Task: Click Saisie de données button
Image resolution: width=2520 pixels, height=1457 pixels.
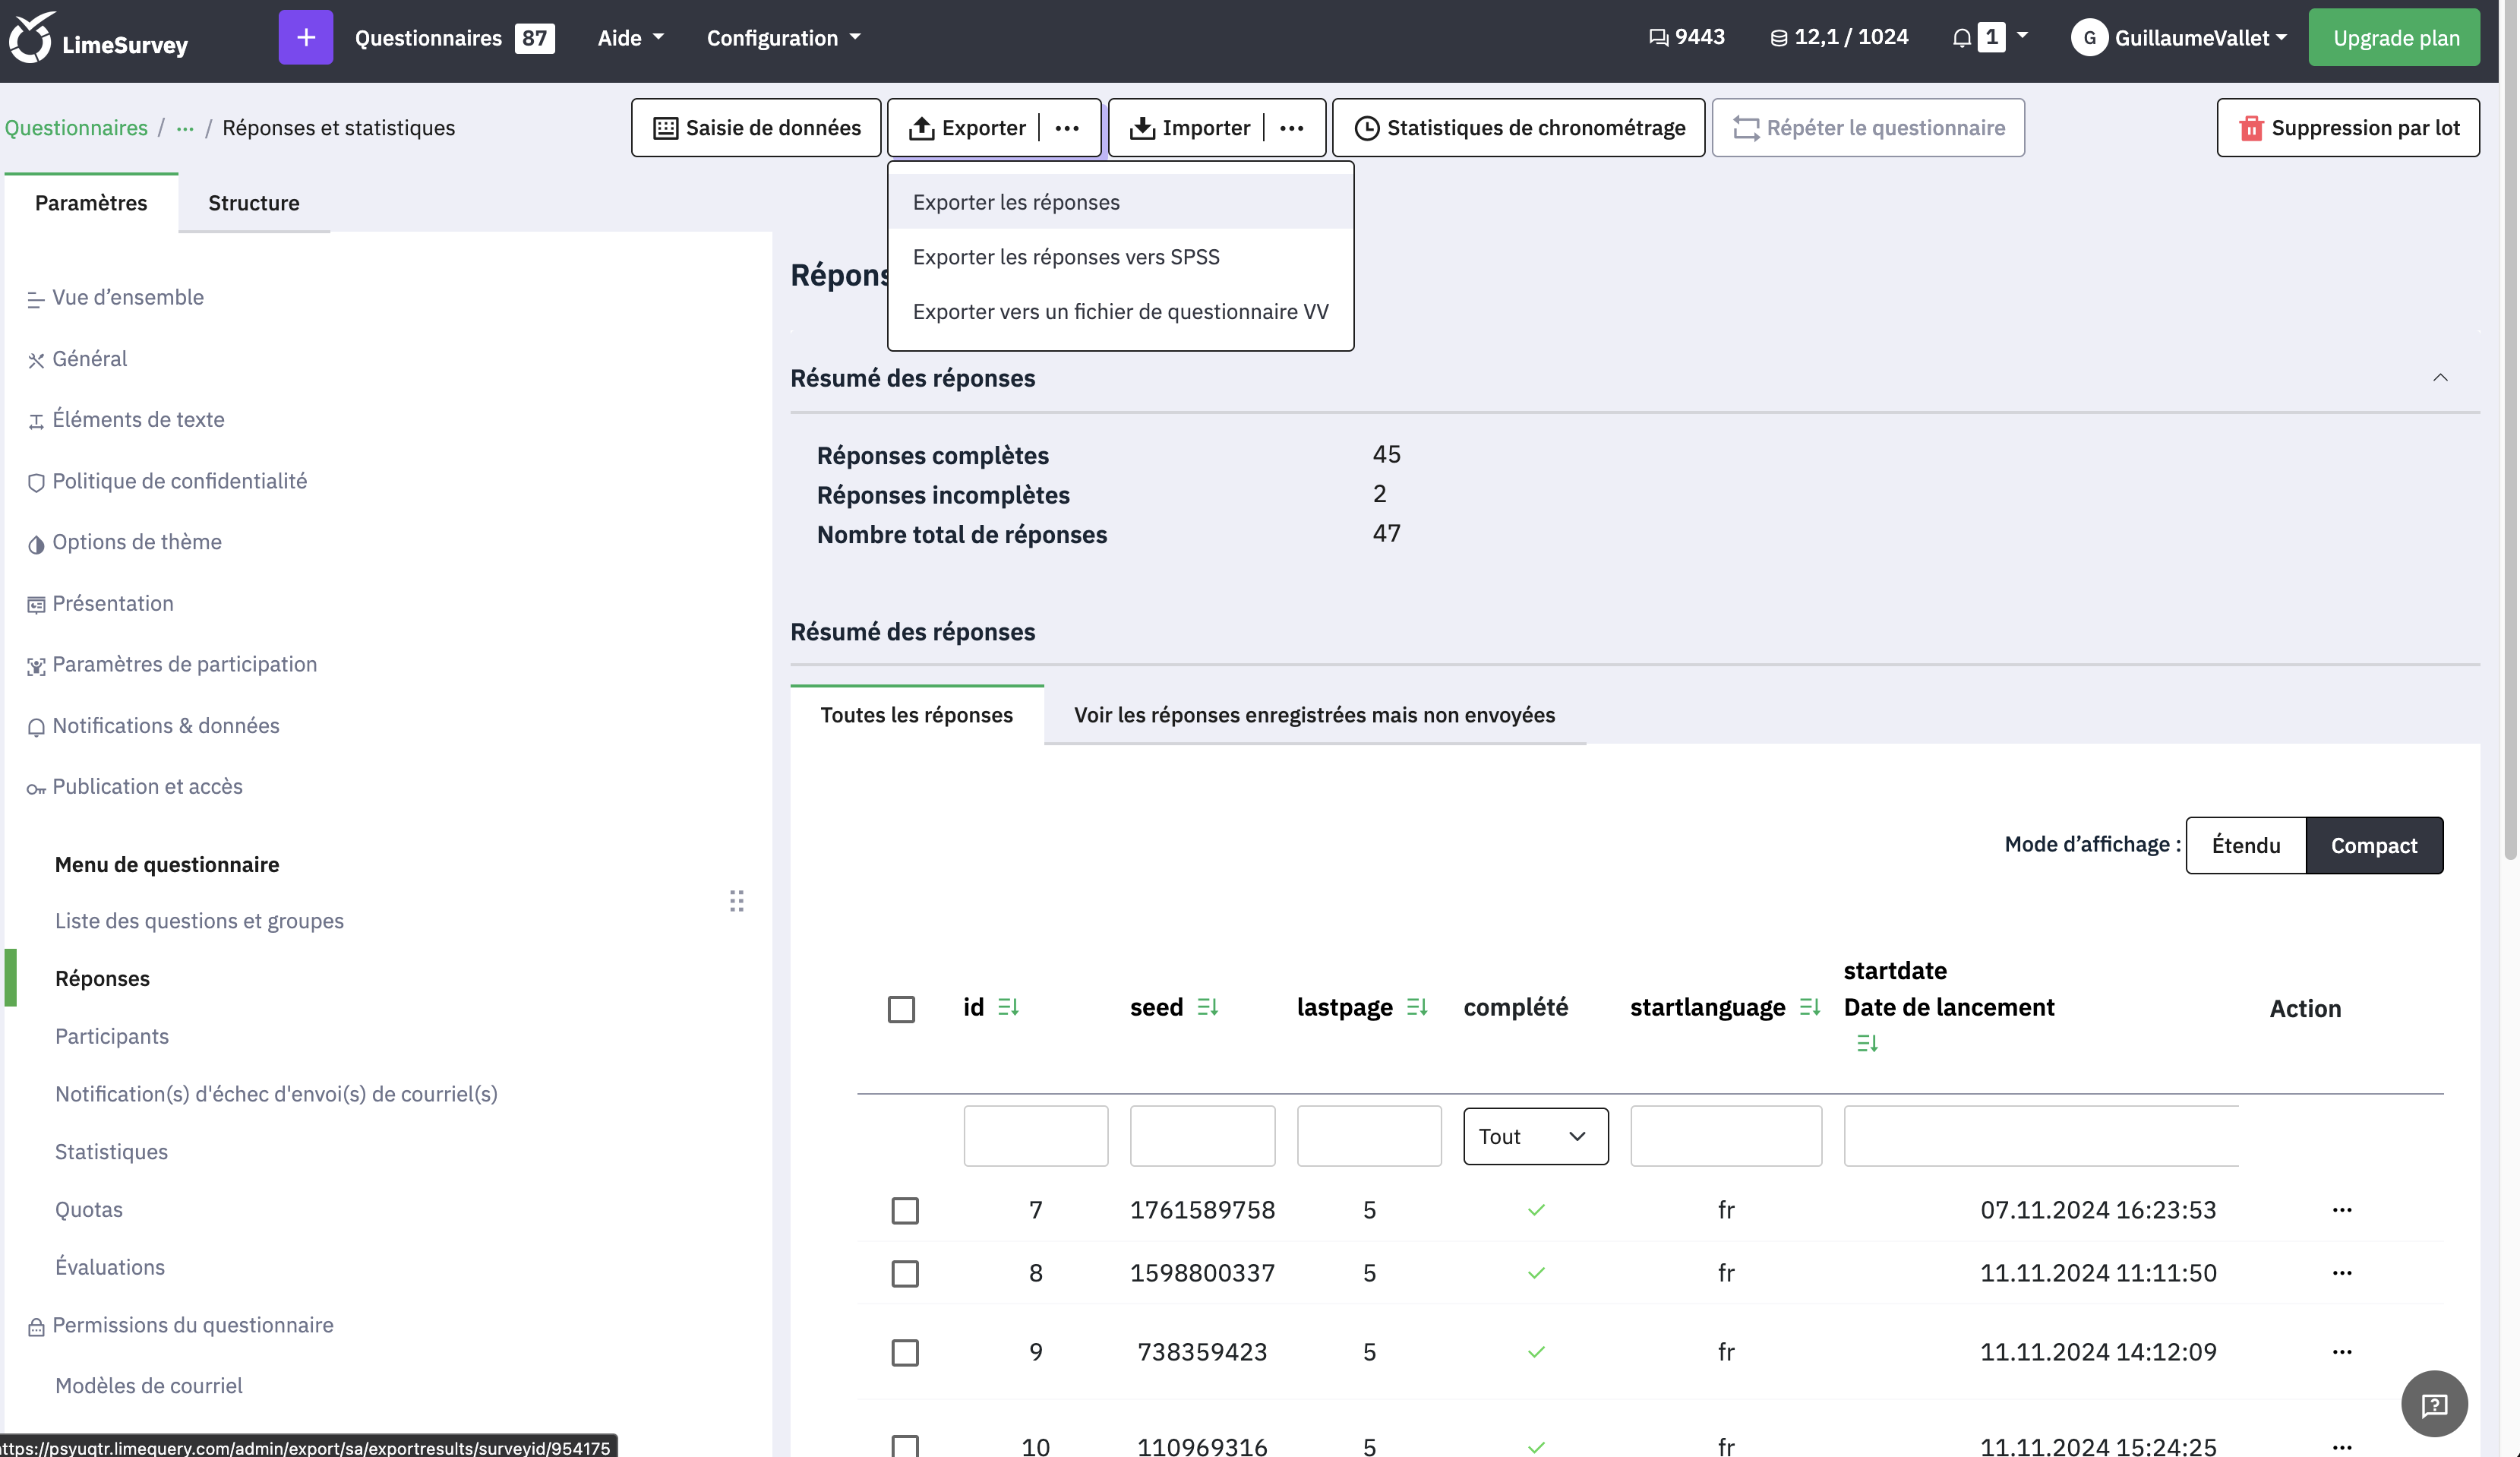Action: click(x=756, y=128)
